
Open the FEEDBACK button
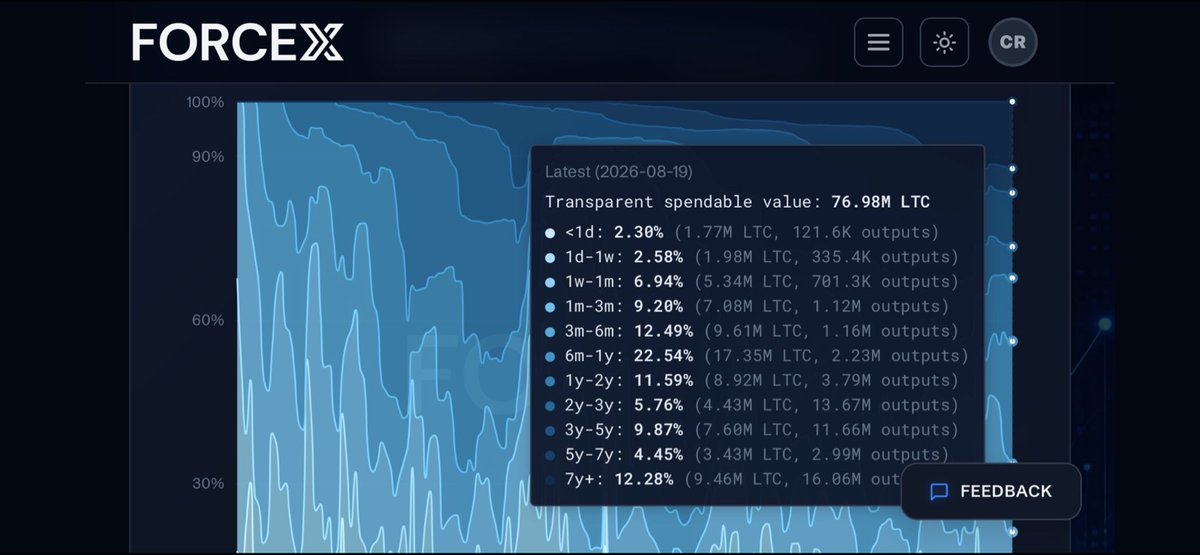[991, 491]
